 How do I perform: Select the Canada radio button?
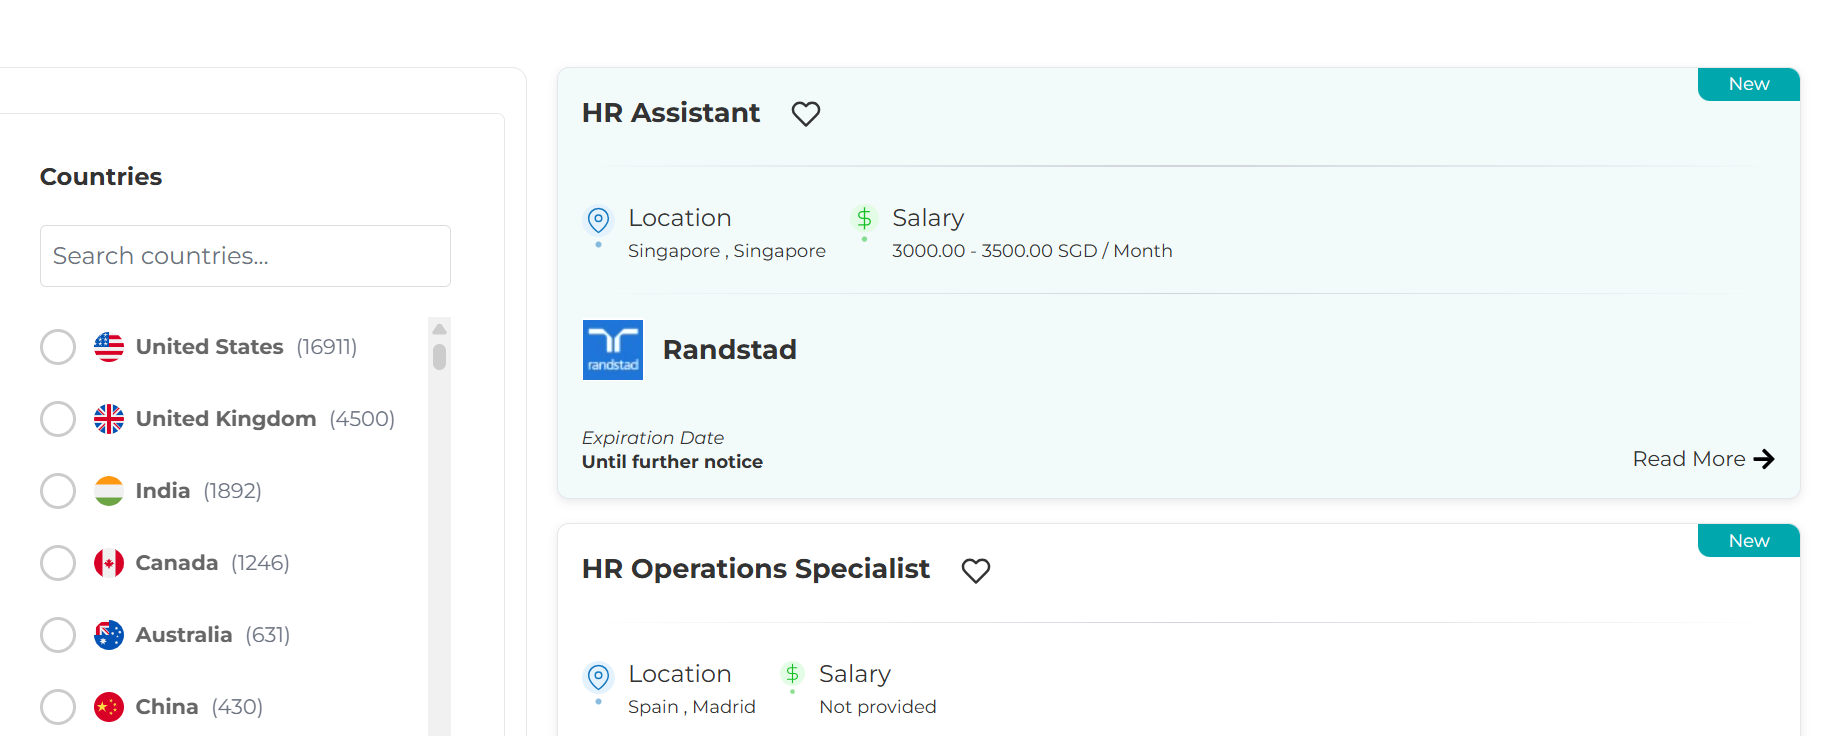tap(58, 563)
